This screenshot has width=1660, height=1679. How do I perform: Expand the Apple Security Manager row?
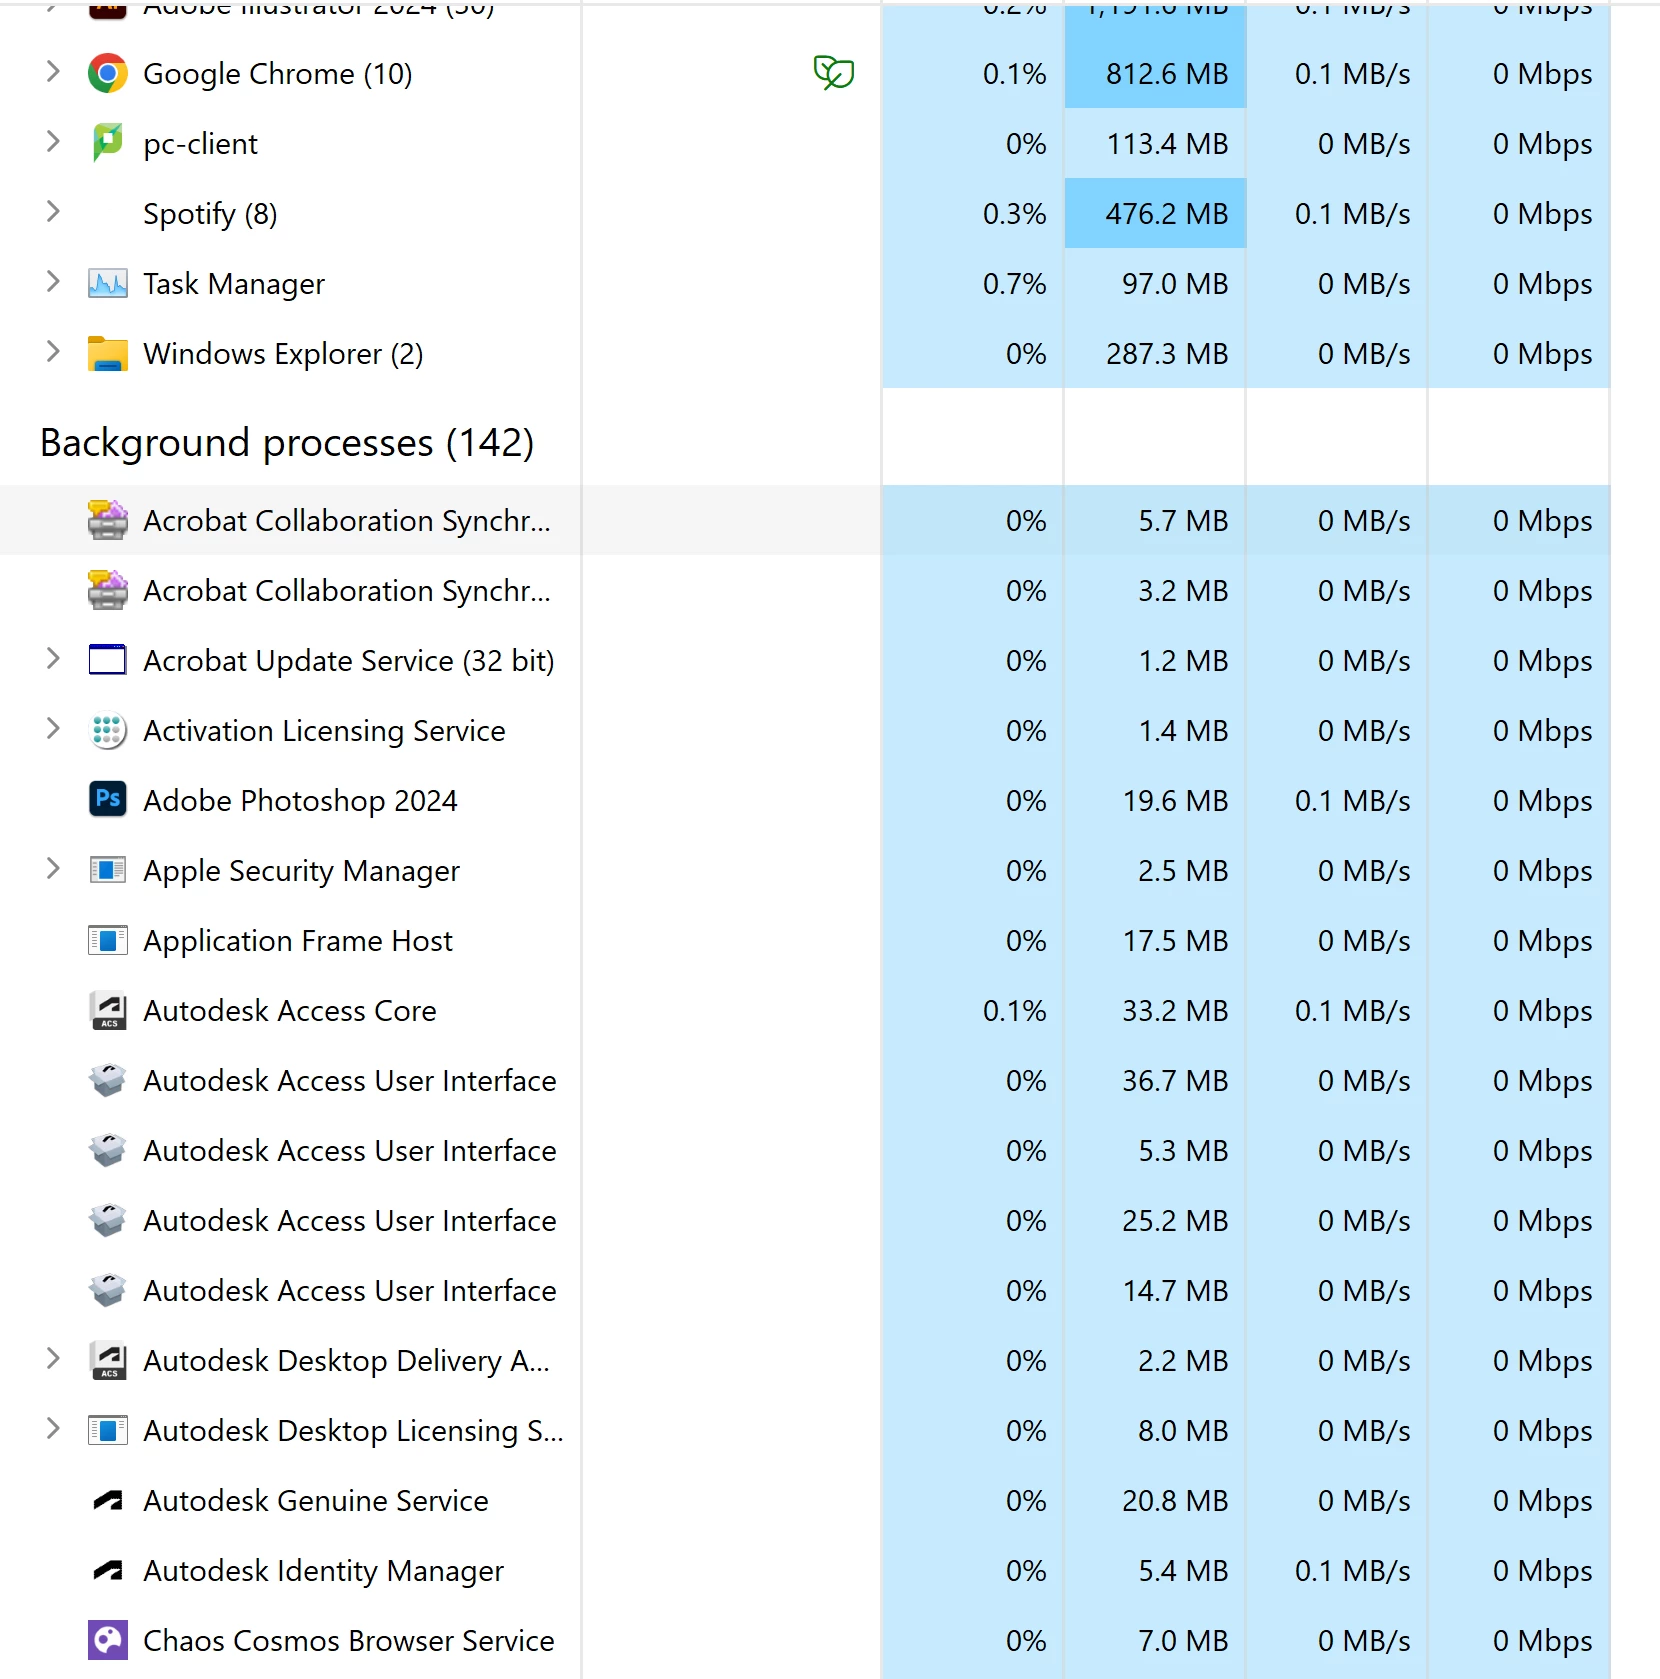(x=53, y=869)
